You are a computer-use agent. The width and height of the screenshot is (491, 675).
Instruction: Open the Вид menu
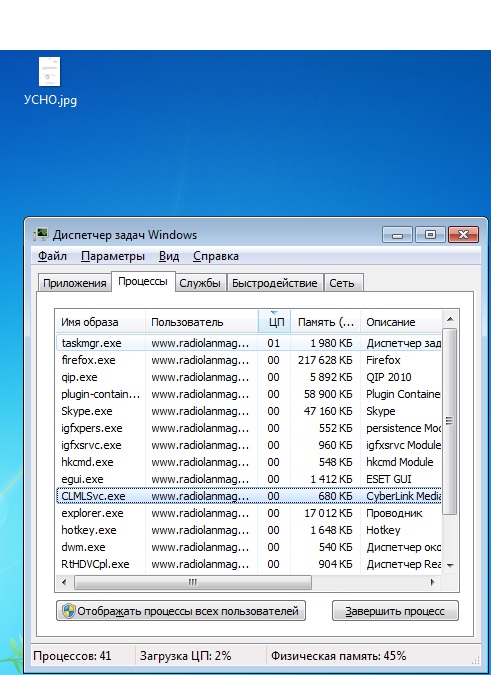point(169,256)
